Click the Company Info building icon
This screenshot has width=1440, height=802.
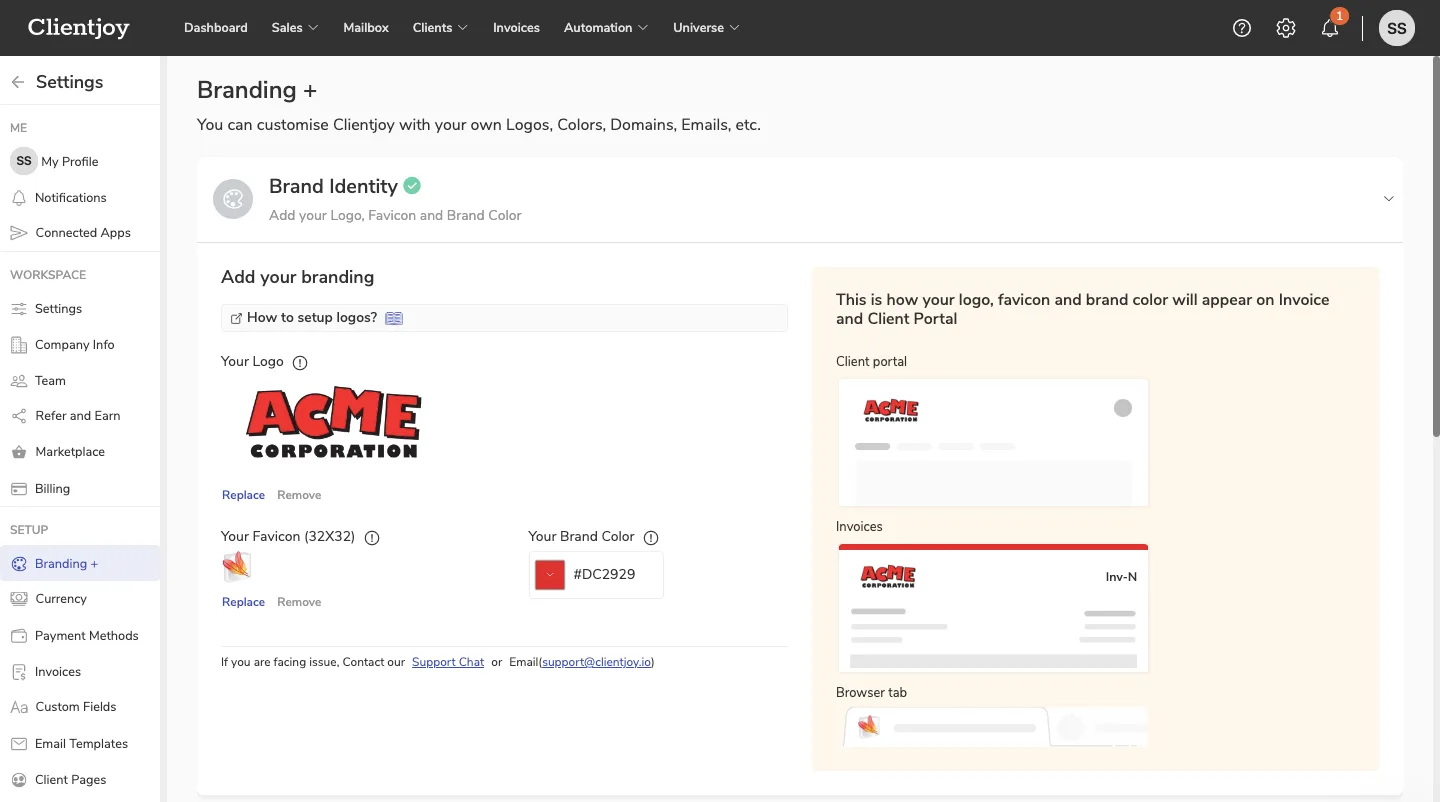[18, 345]
